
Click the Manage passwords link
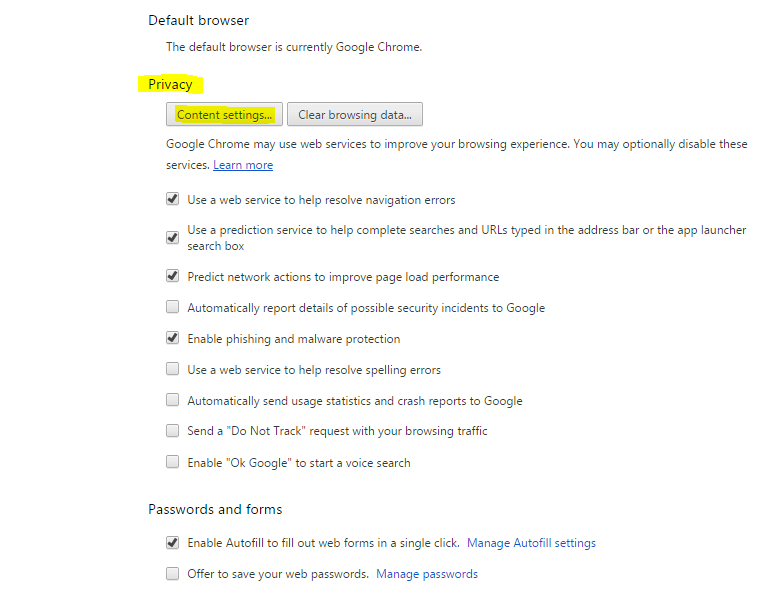(x=427, y=574)
